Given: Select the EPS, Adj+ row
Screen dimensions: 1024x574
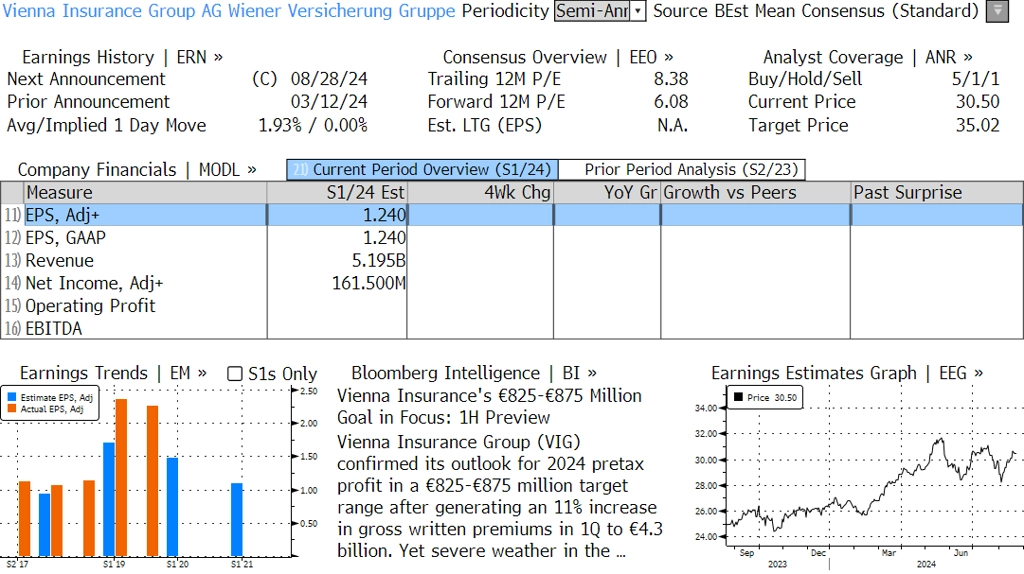Looking at the screenshot, I should [512, 215].
